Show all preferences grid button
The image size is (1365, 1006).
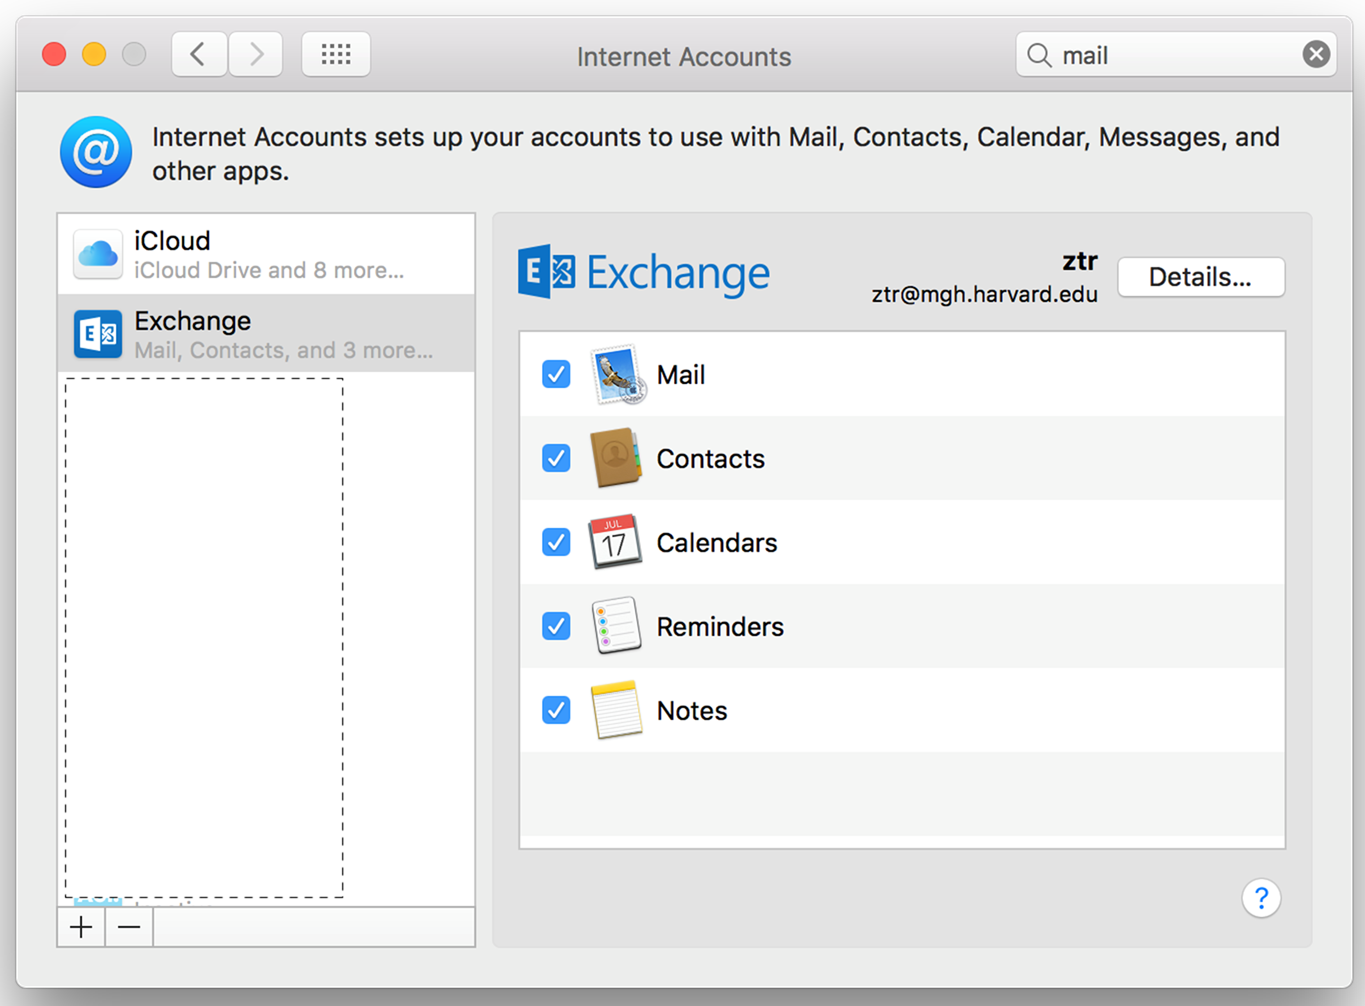[x=336, y=54]
